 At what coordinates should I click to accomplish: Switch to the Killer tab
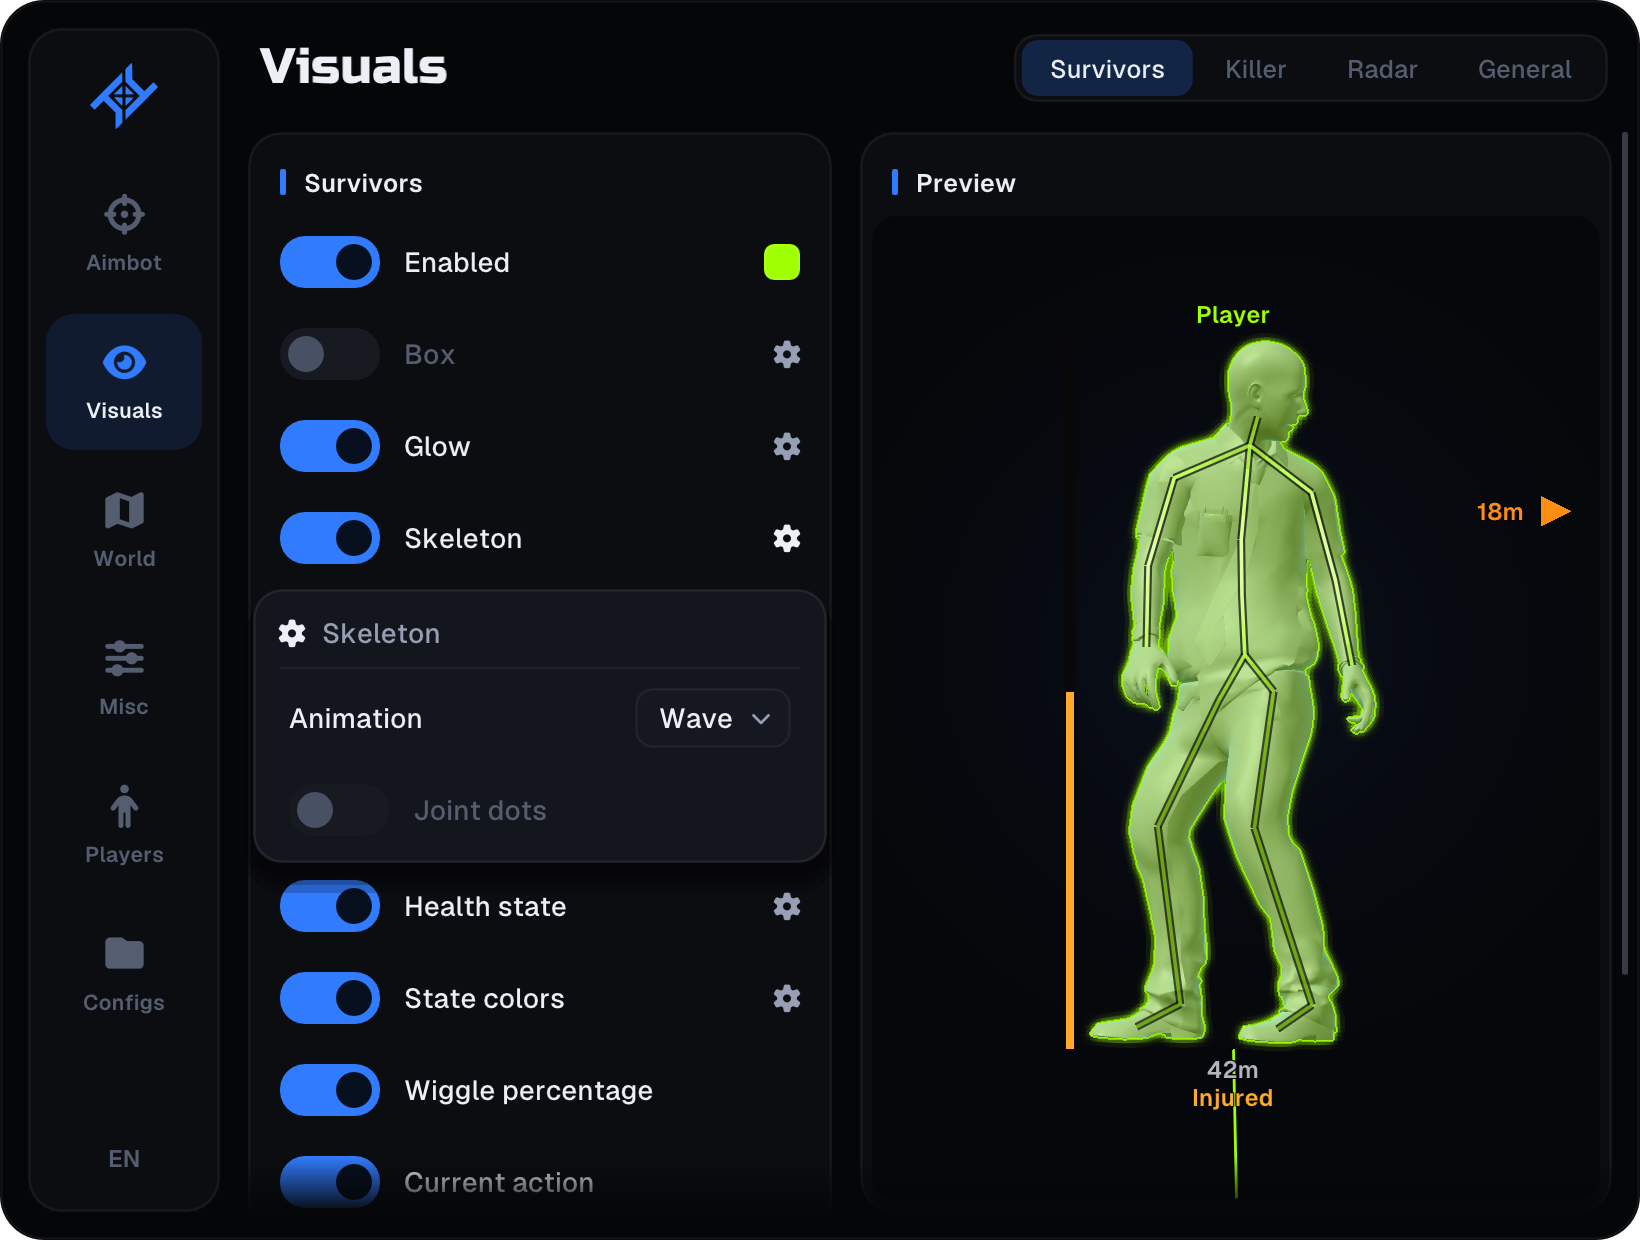click(x=1255, y=69)
